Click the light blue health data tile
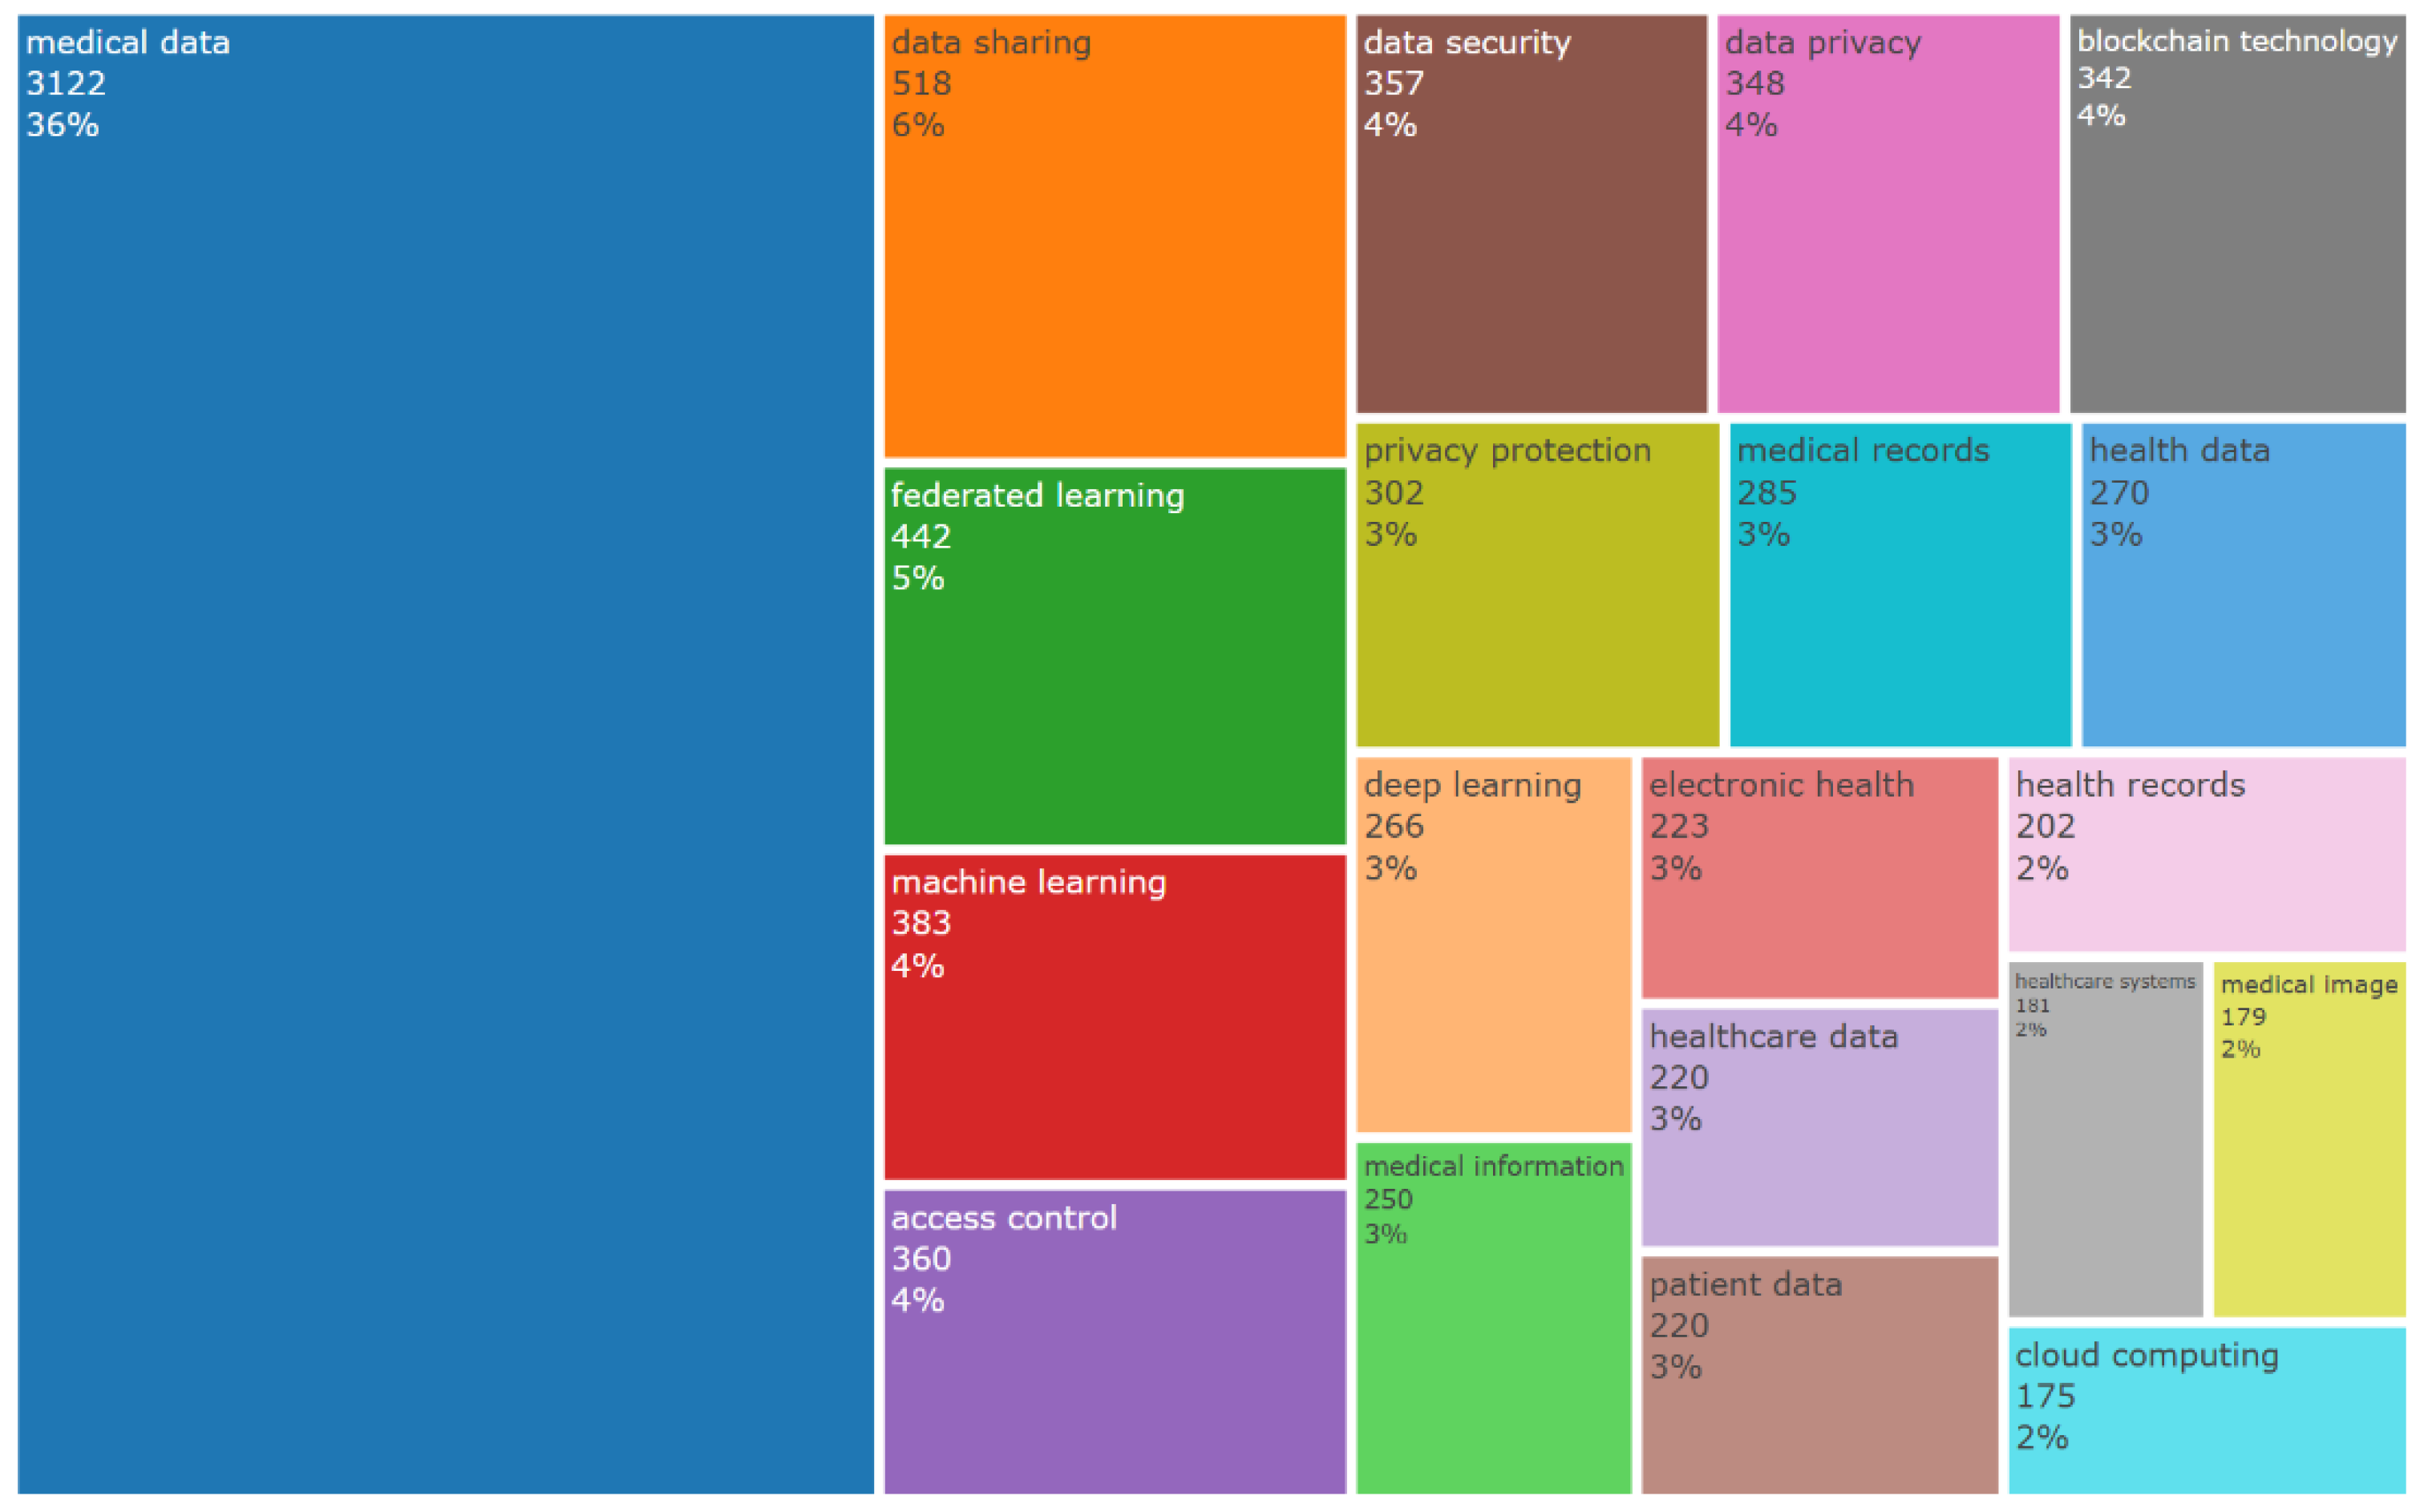Viewport: 2424px width, 1512px height. 2244,585
